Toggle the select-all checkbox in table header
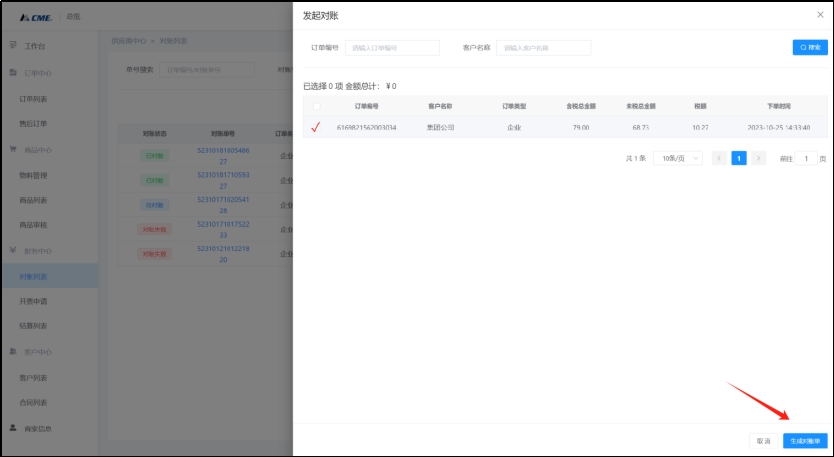This screenshot has width=834, height=457. [x=317, y=106]
